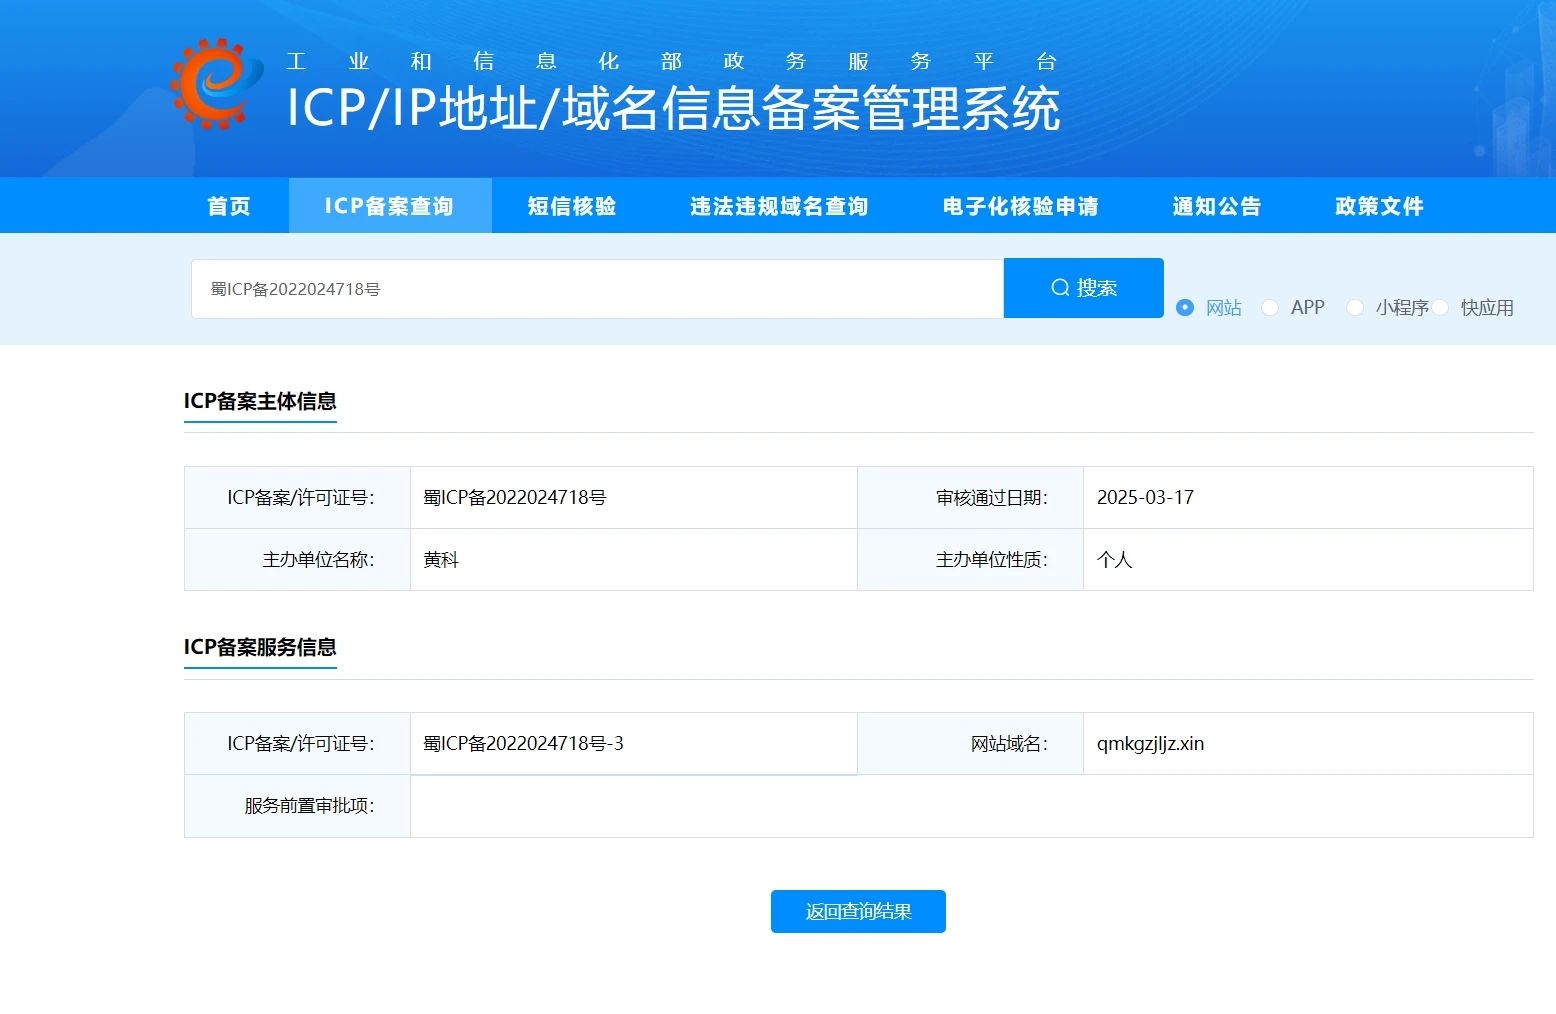1556x1014 pixels.
Task: Open the ICP备案查询 tab
Action: (390, 206)
